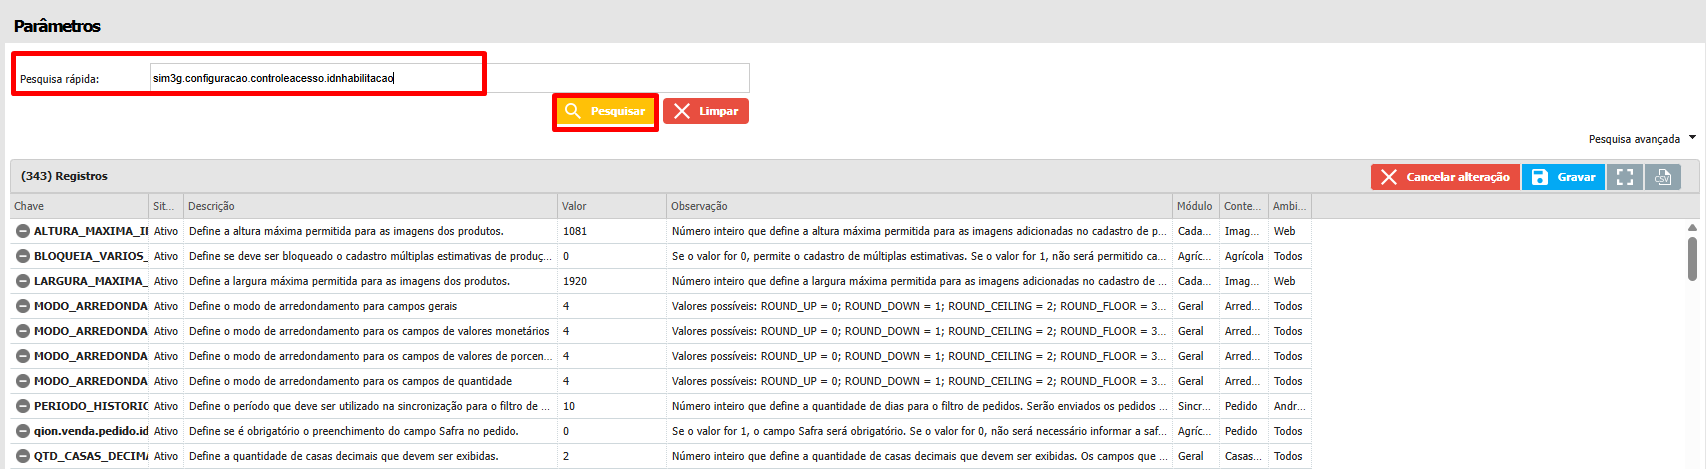Sort by Conte... column header

pyautogui.click(x=1244, y=206)
